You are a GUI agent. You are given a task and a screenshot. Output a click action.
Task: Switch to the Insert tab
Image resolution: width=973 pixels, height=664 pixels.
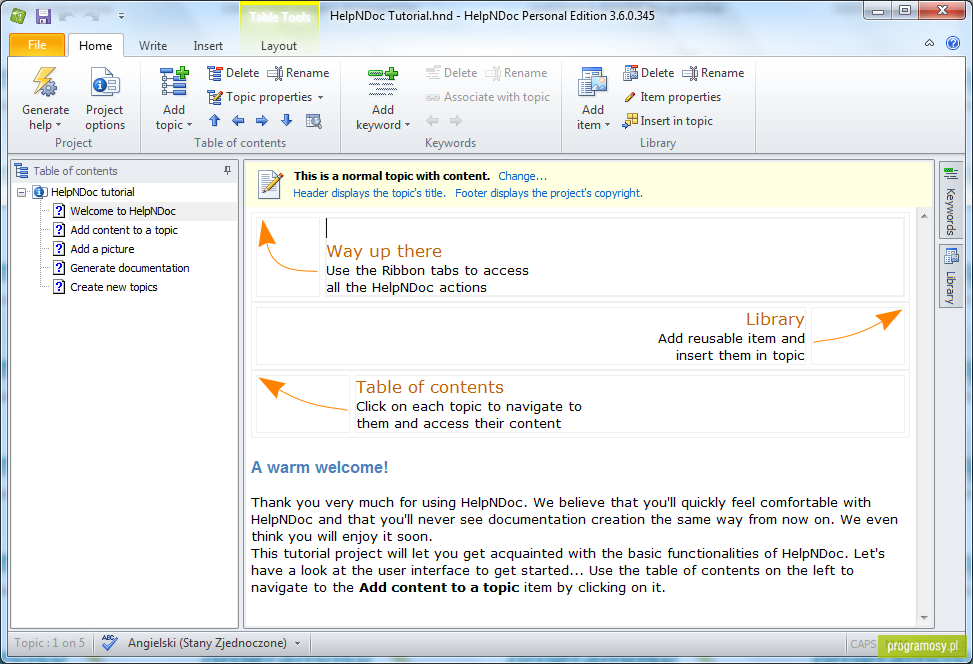208,45
